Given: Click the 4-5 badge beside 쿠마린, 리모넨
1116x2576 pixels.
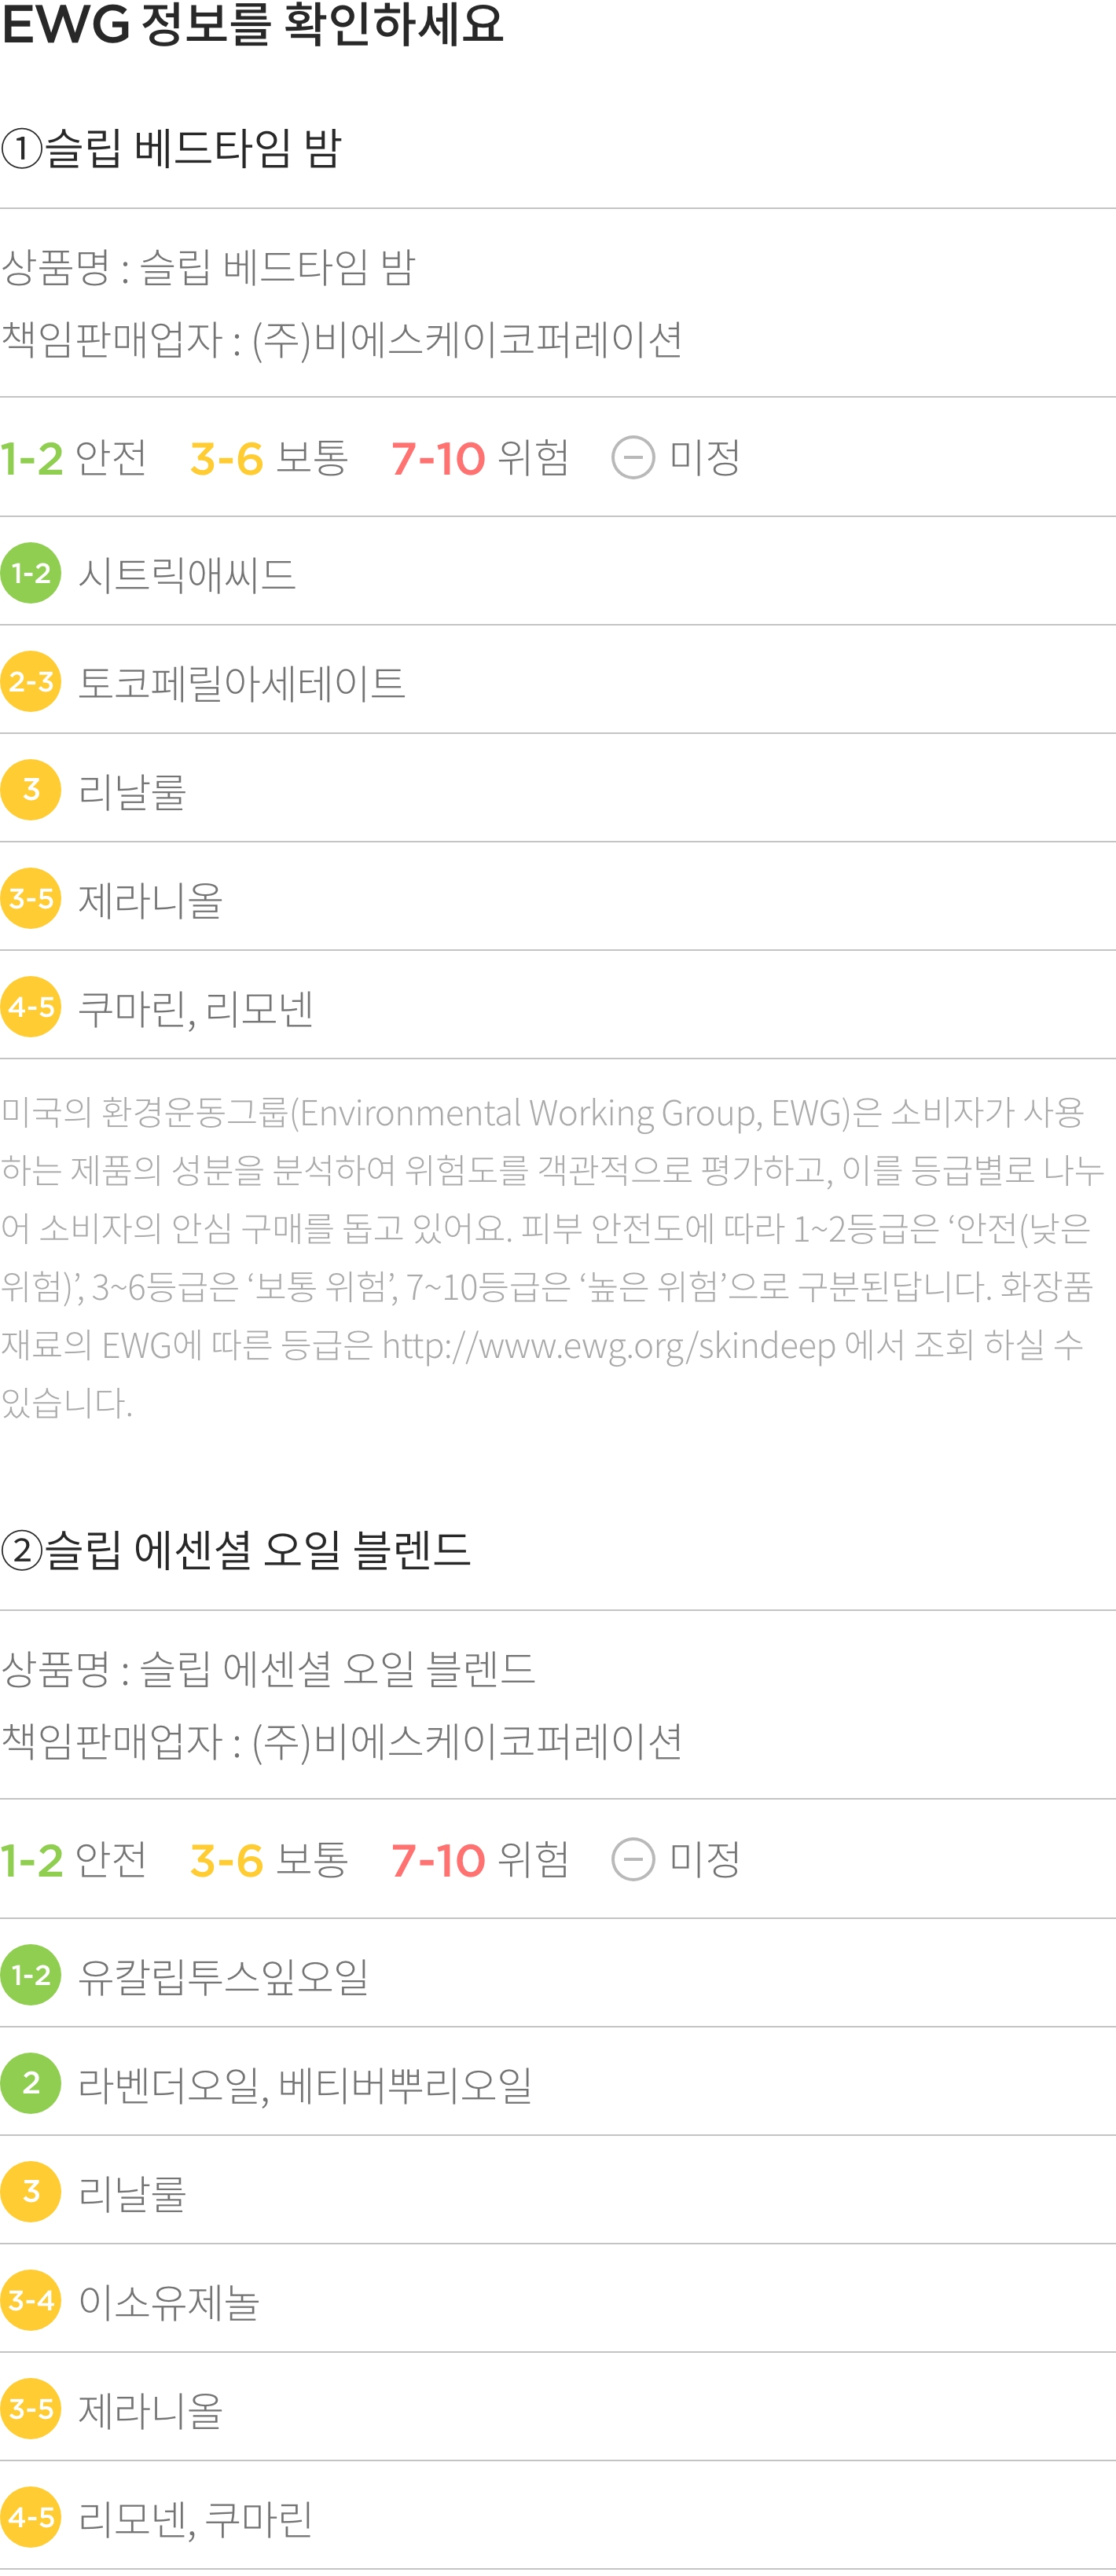Looking at the screenshot, I should (31, 1006).
